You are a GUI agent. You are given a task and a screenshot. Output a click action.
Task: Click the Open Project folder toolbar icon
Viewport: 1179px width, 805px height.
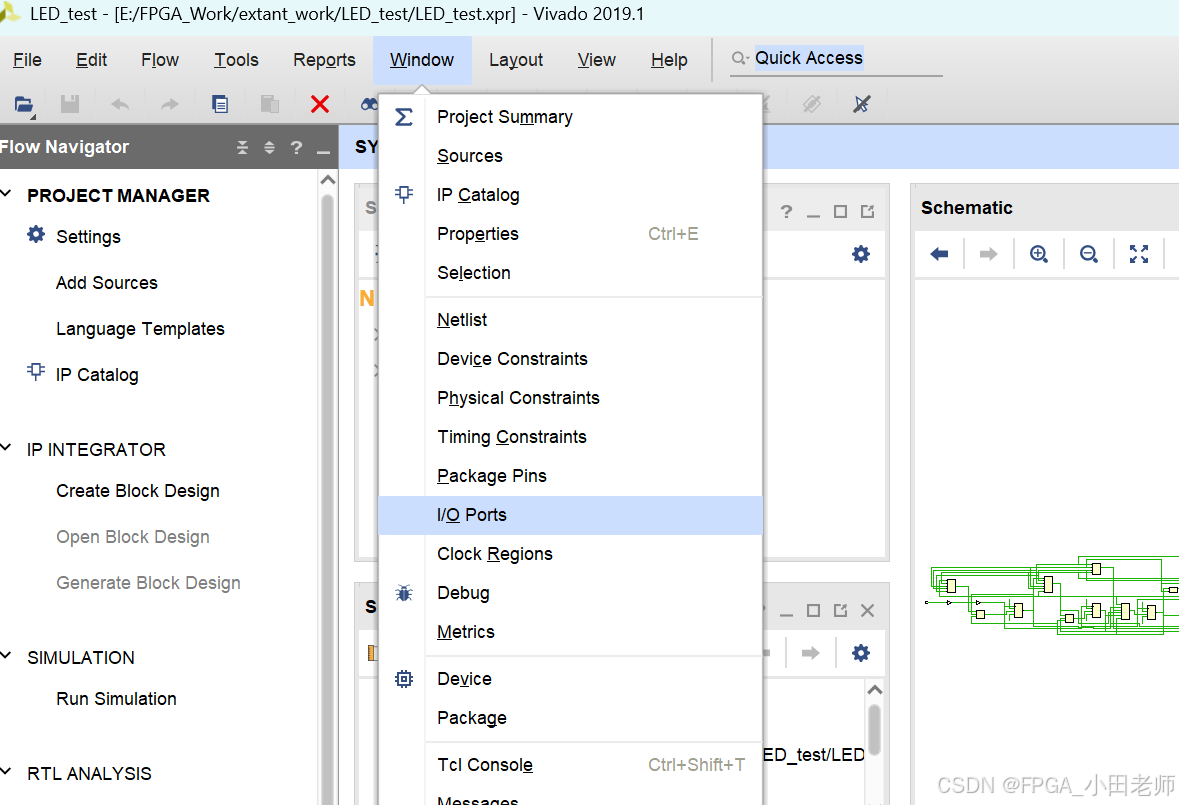point(23,104)
